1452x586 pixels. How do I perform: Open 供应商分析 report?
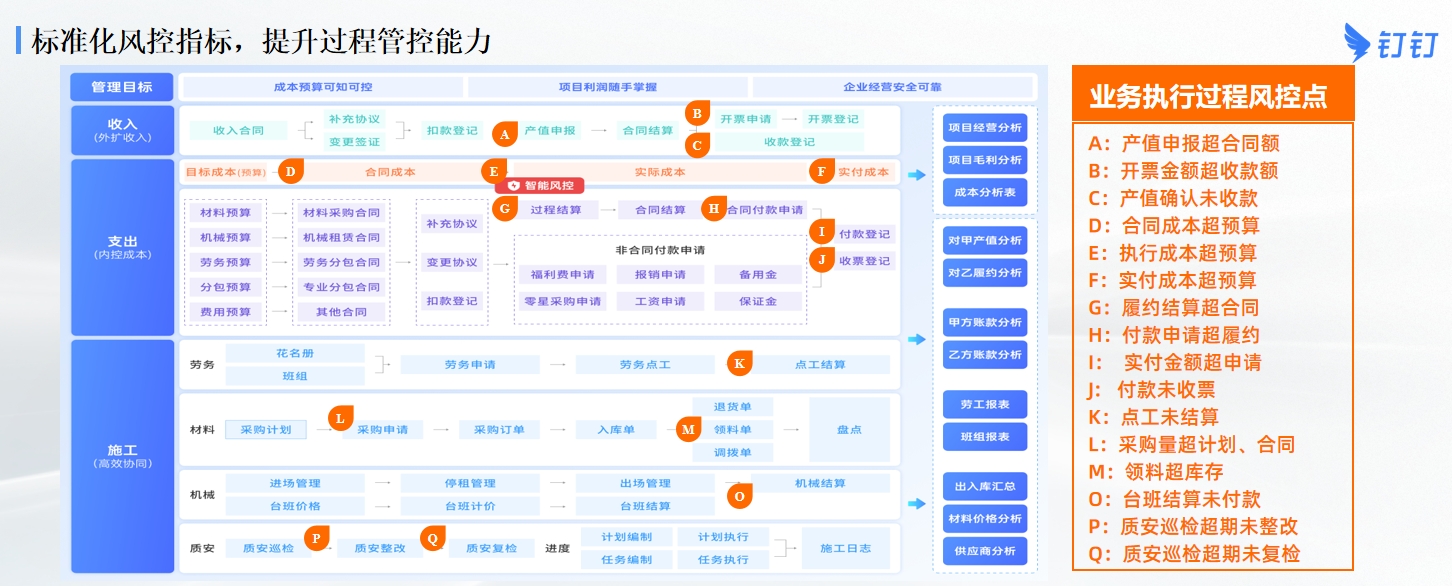[x=985, y=550]
